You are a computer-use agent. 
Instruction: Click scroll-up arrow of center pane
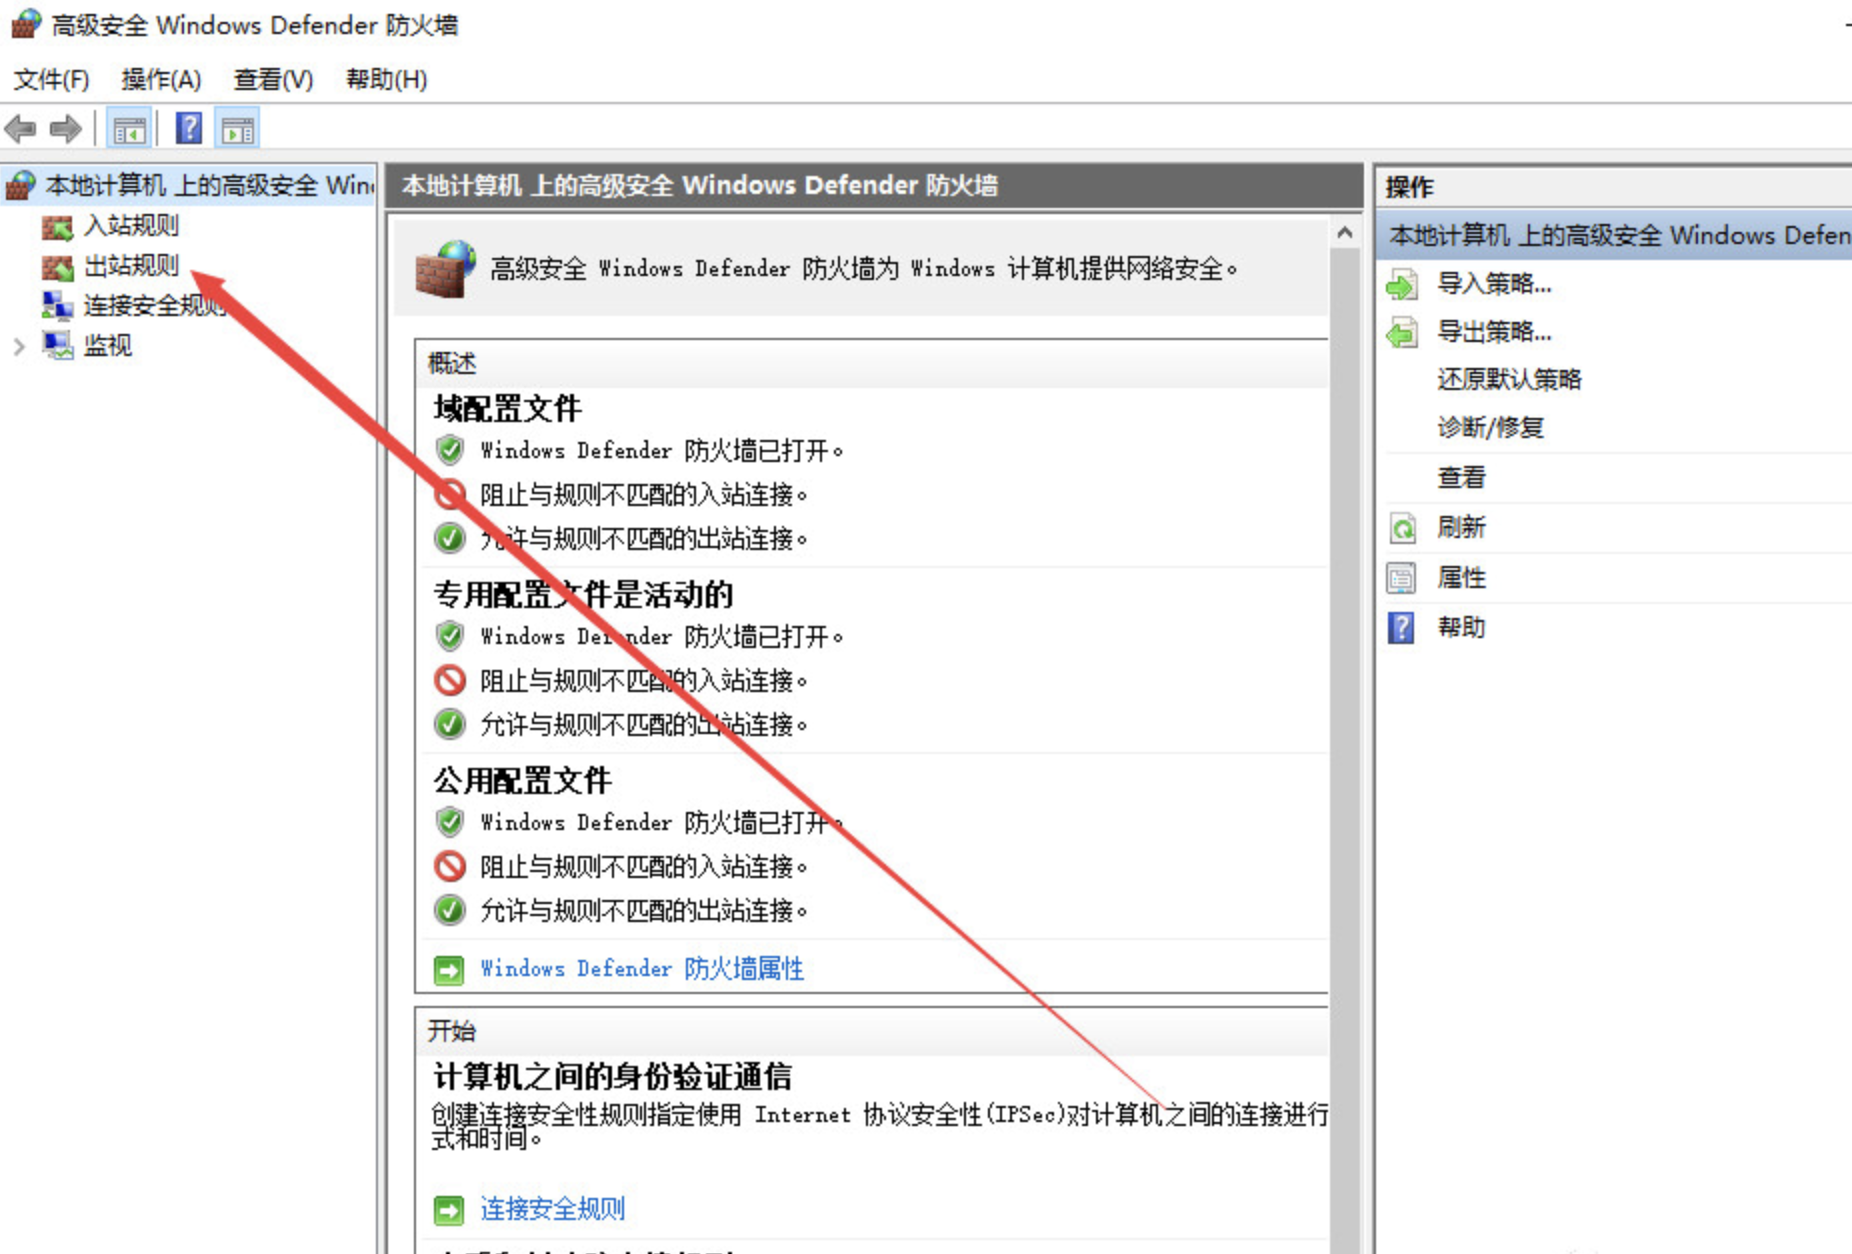click(x=1345, y=233)
